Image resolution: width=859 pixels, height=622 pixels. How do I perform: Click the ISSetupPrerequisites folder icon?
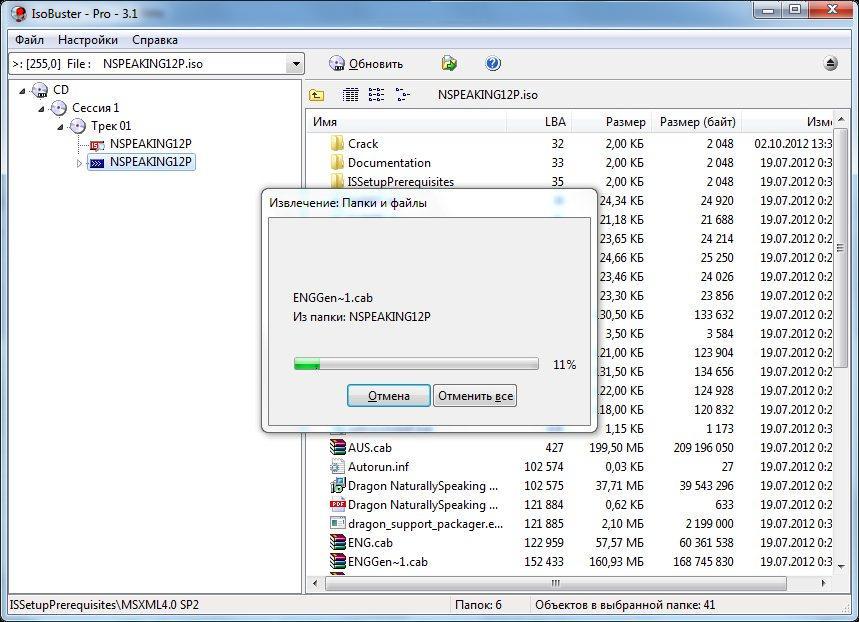[x=337, y=181]
